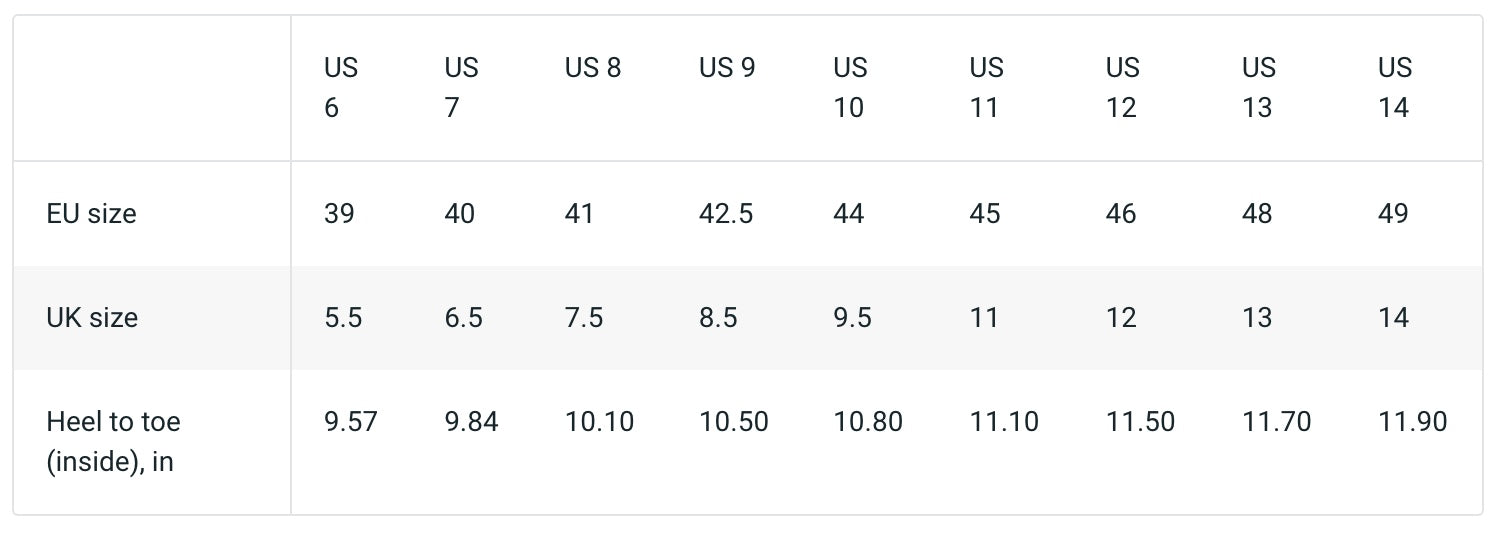Select the 9.84 measurement cell
This screenshot has height=536, width=1496.
[x=471, y=422]
